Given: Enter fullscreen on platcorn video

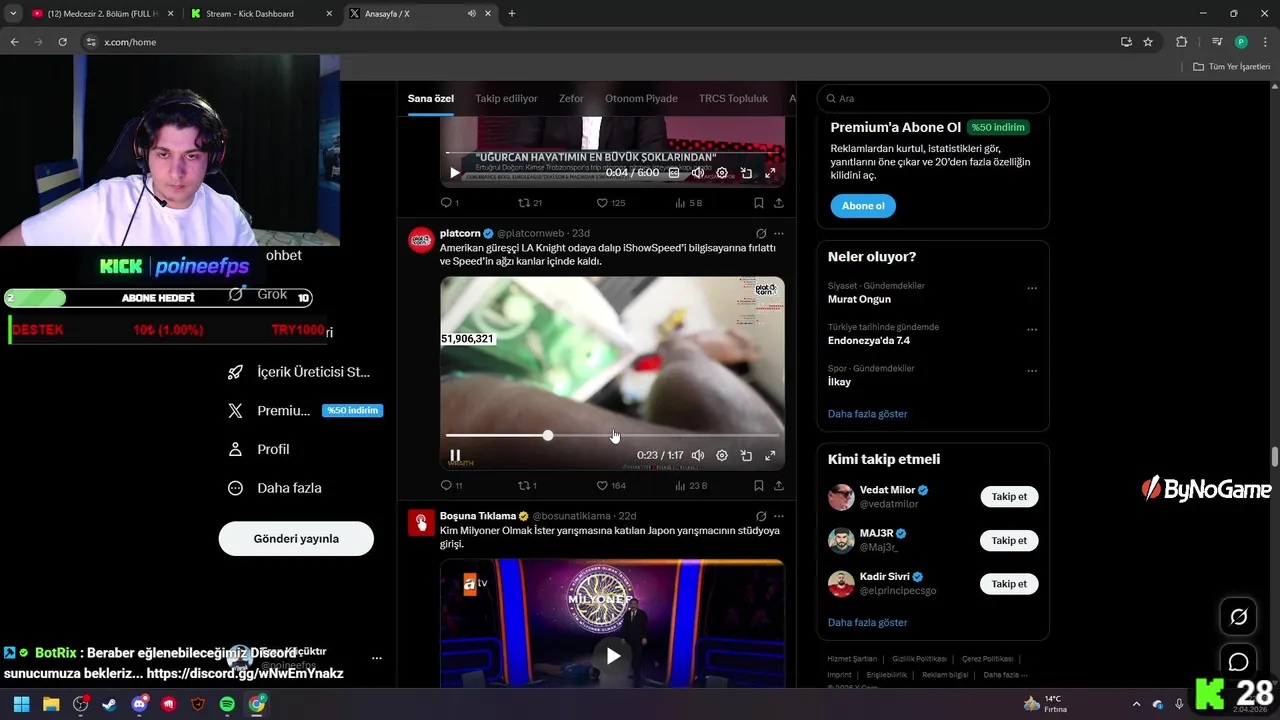Looking at the screenshot, I should (x=770, y=455).
